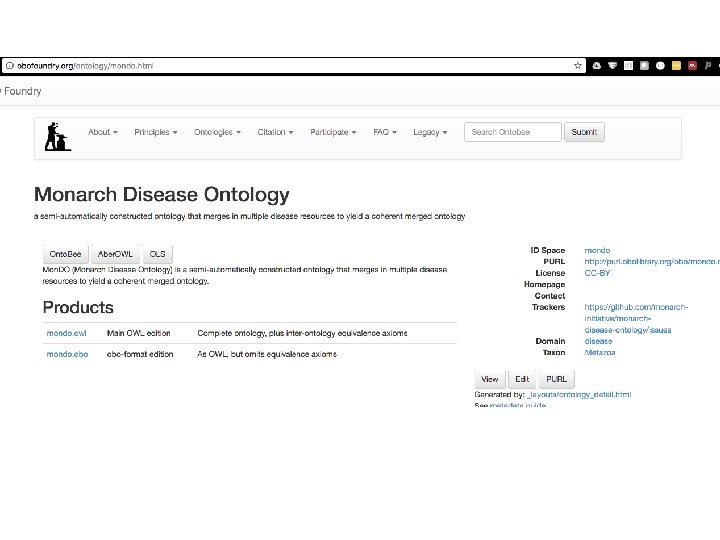Expand the Participate dropdown

333,132
